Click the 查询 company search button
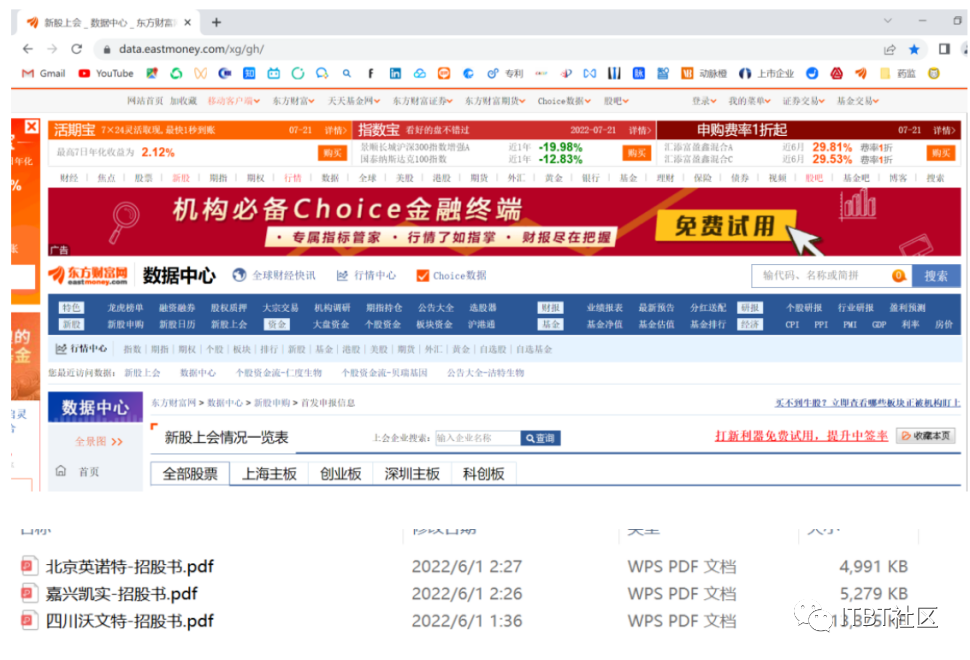Screen dimensions: 970x660 click(x=540, y=438)
